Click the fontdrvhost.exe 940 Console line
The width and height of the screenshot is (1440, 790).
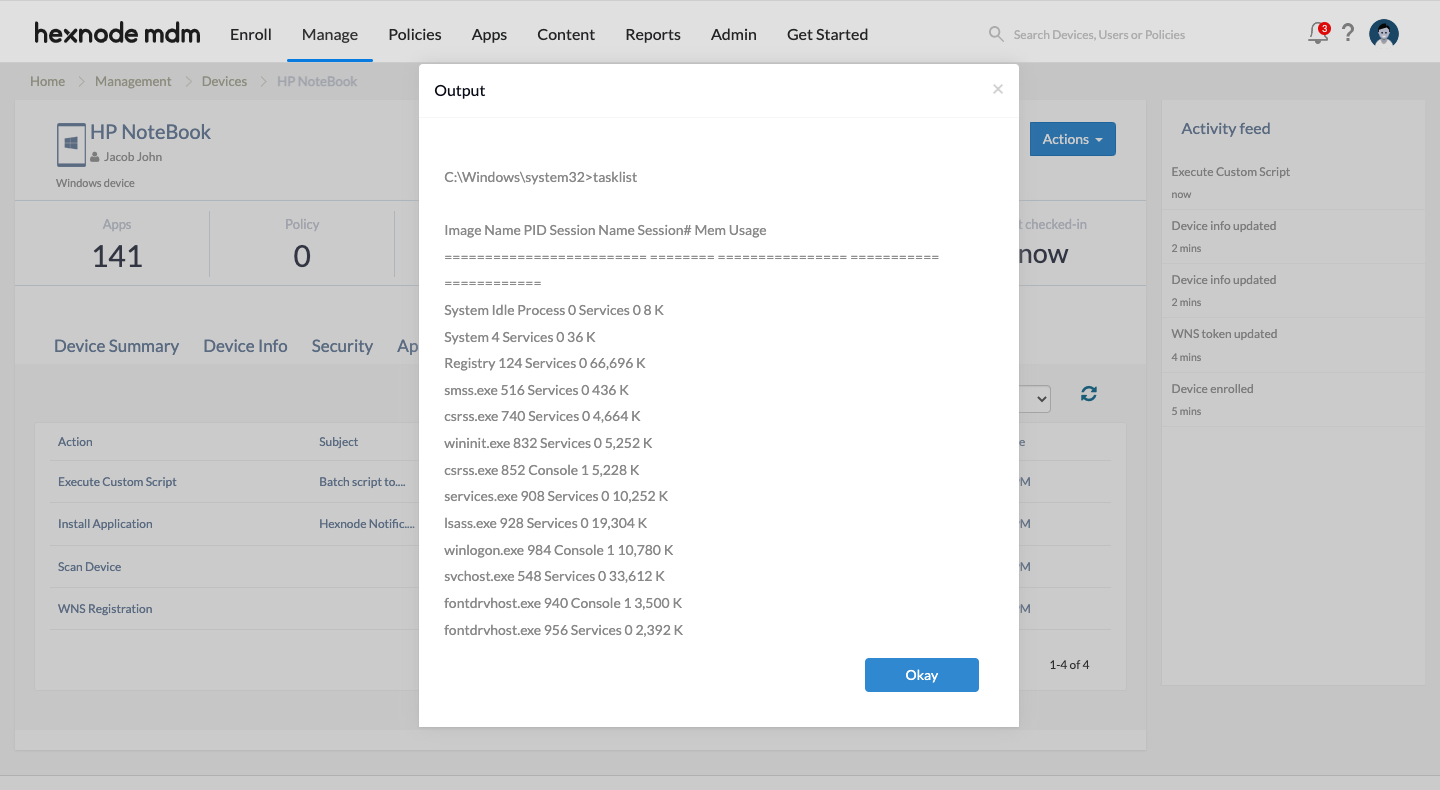[563, 603]
